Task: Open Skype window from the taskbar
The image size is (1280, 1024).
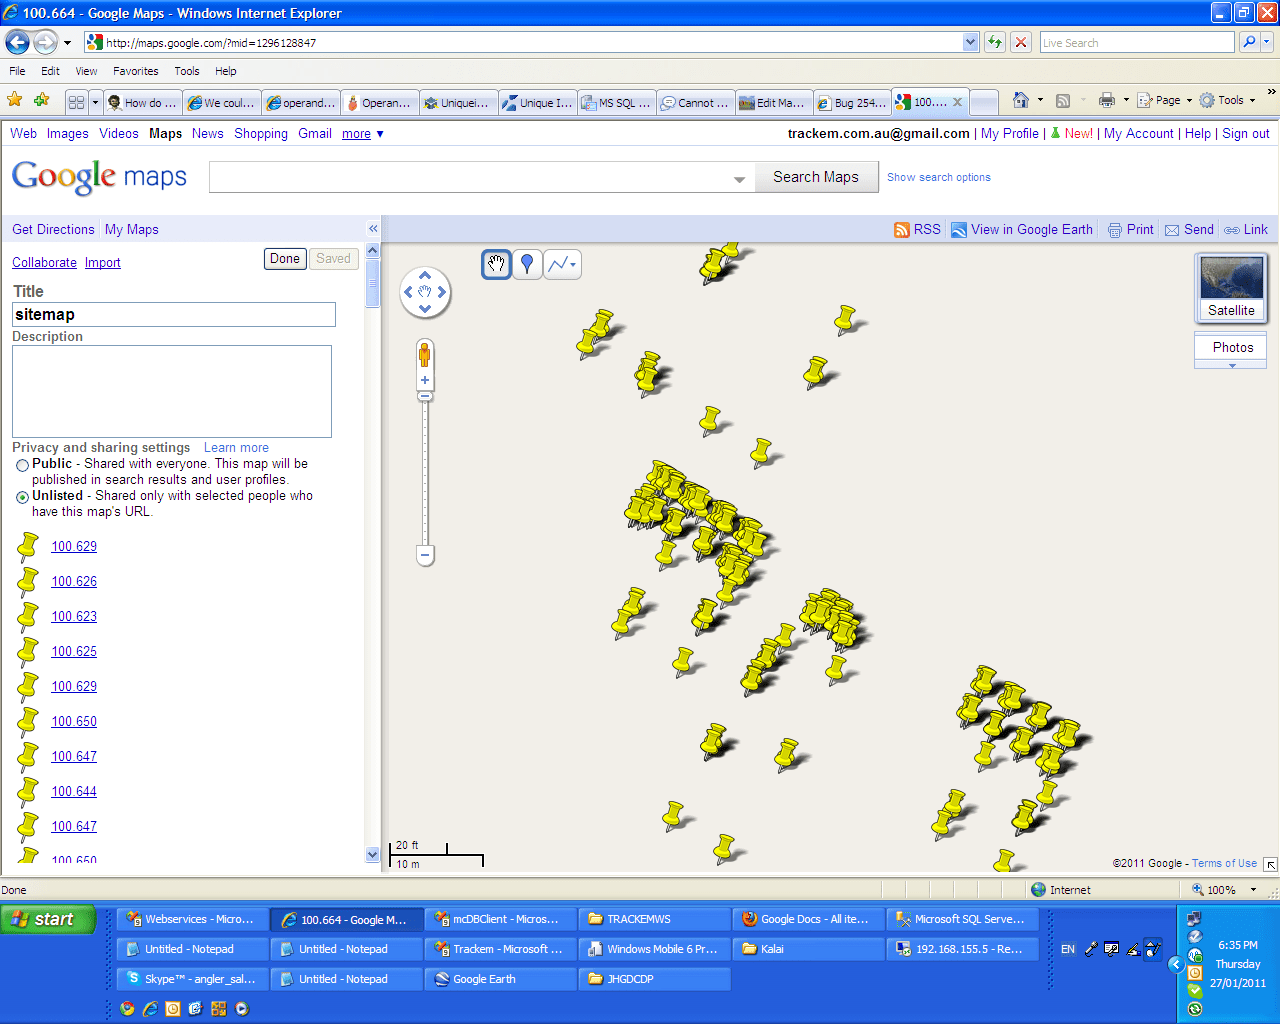Action: point(192,979)
